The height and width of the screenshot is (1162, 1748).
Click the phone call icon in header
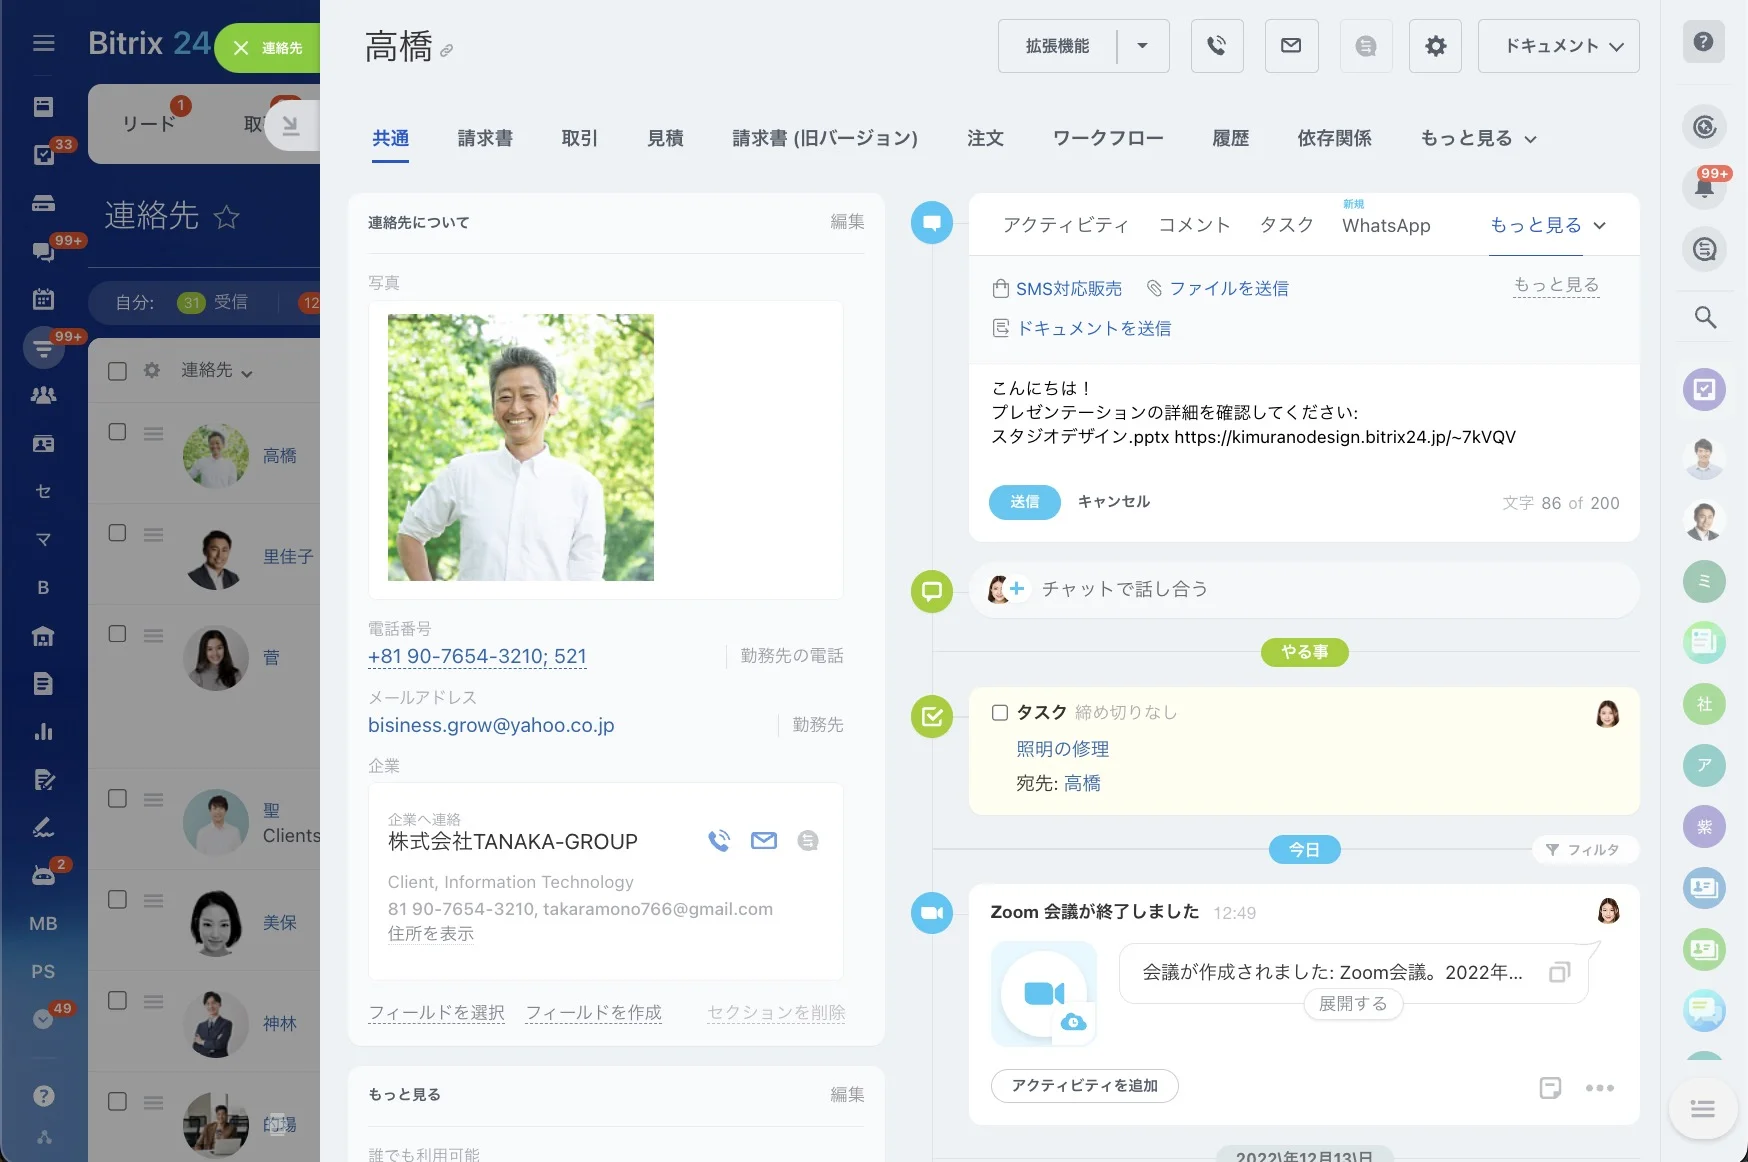(x=1216, y=46)
